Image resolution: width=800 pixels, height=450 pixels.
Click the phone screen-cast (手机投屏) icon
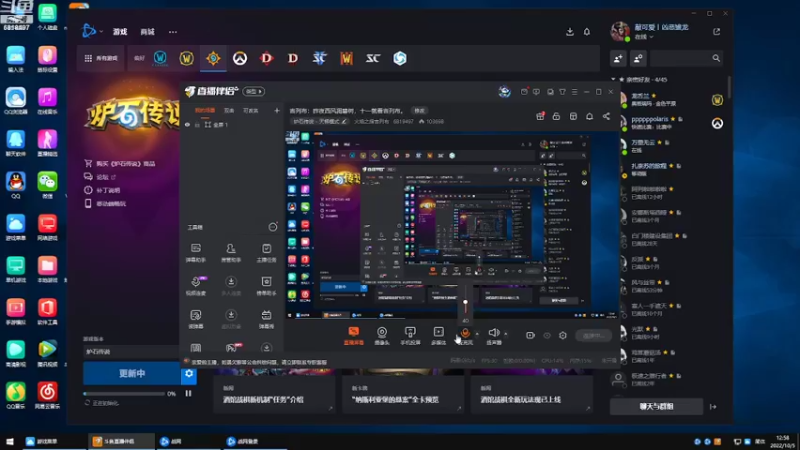point(410,335)
